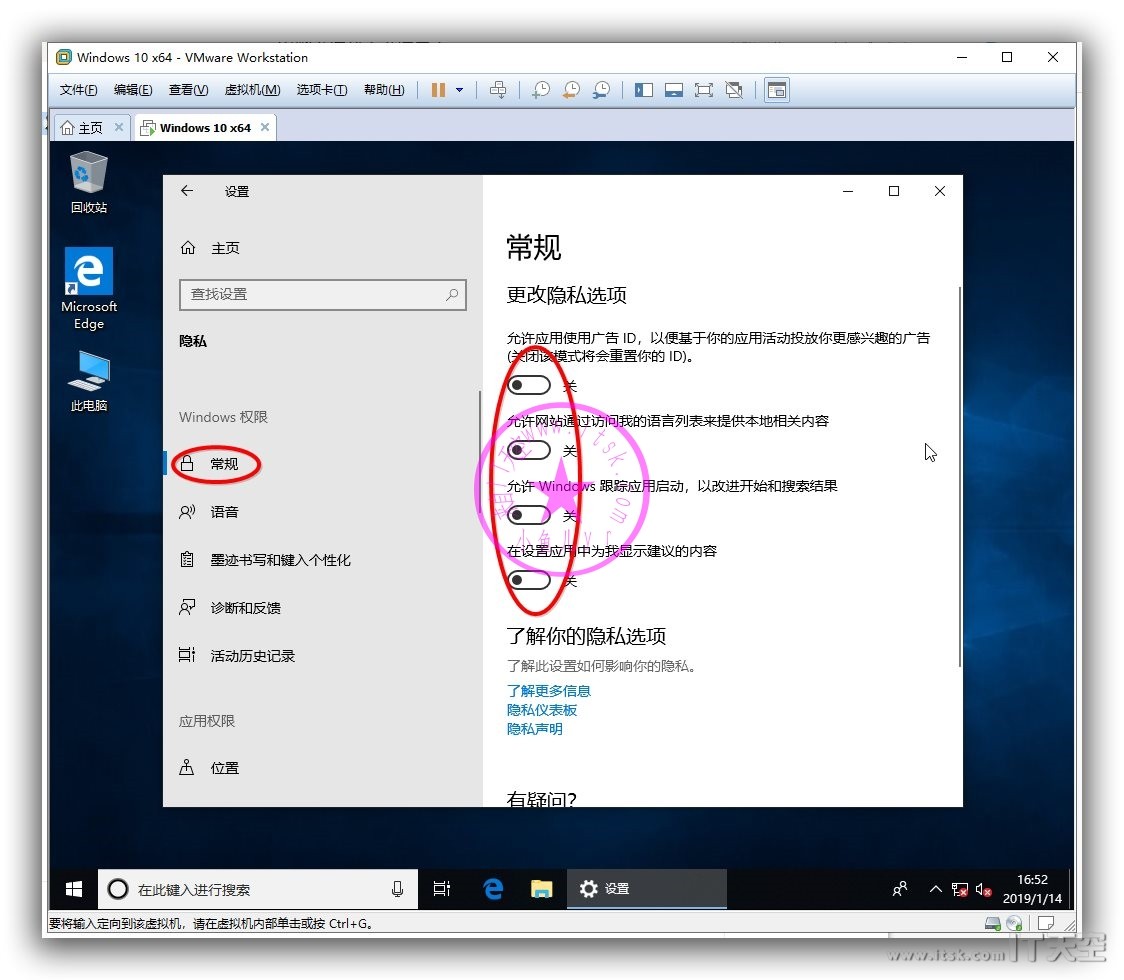Screen dimensions: 1124x980
Task: Open 诊断和反馈 settings page
Action: 321,608
